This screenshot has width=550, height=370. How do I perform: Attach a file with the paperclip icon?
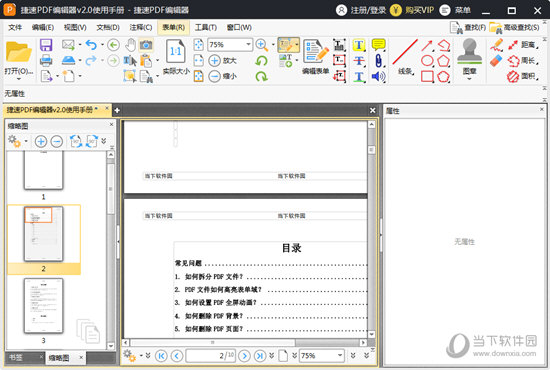coord(378,61)
